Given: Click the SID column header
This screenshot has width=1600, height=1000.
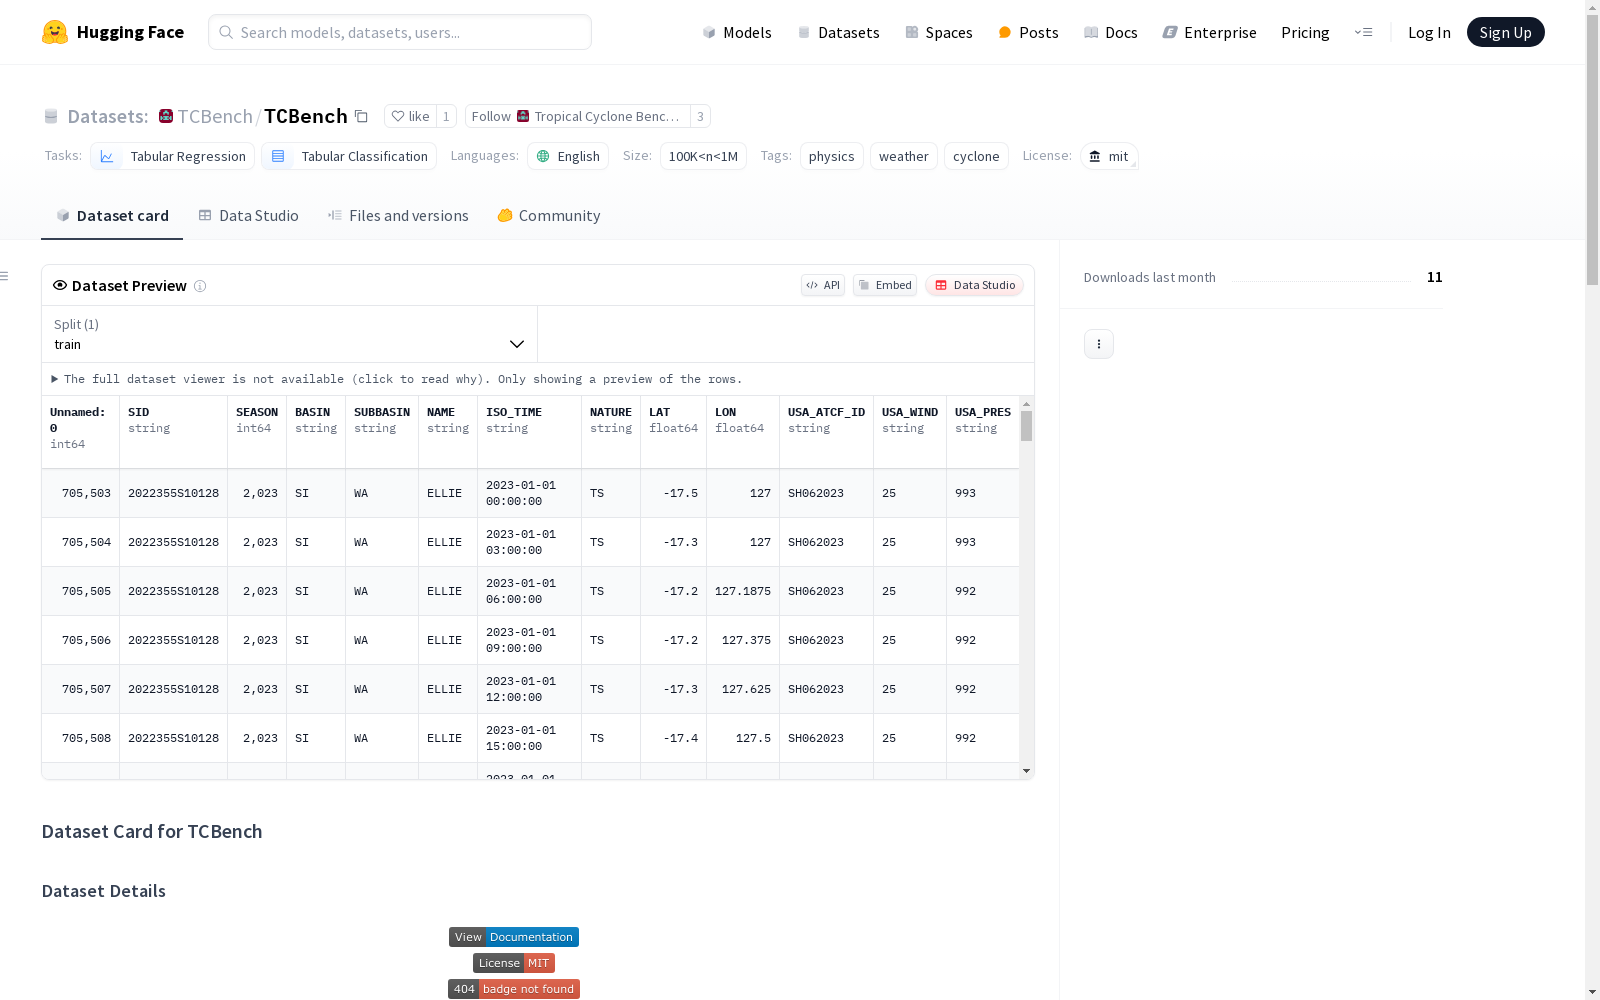Looking at the screenshot, I should pos(174,432).
